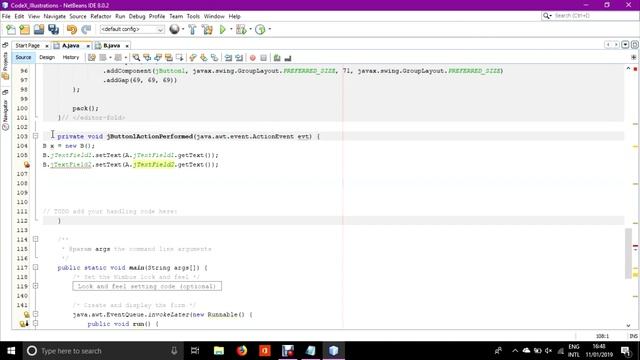
Task: Collapse the main method fold at line 117
Action: pyautogui.click(x=36, y=267)
